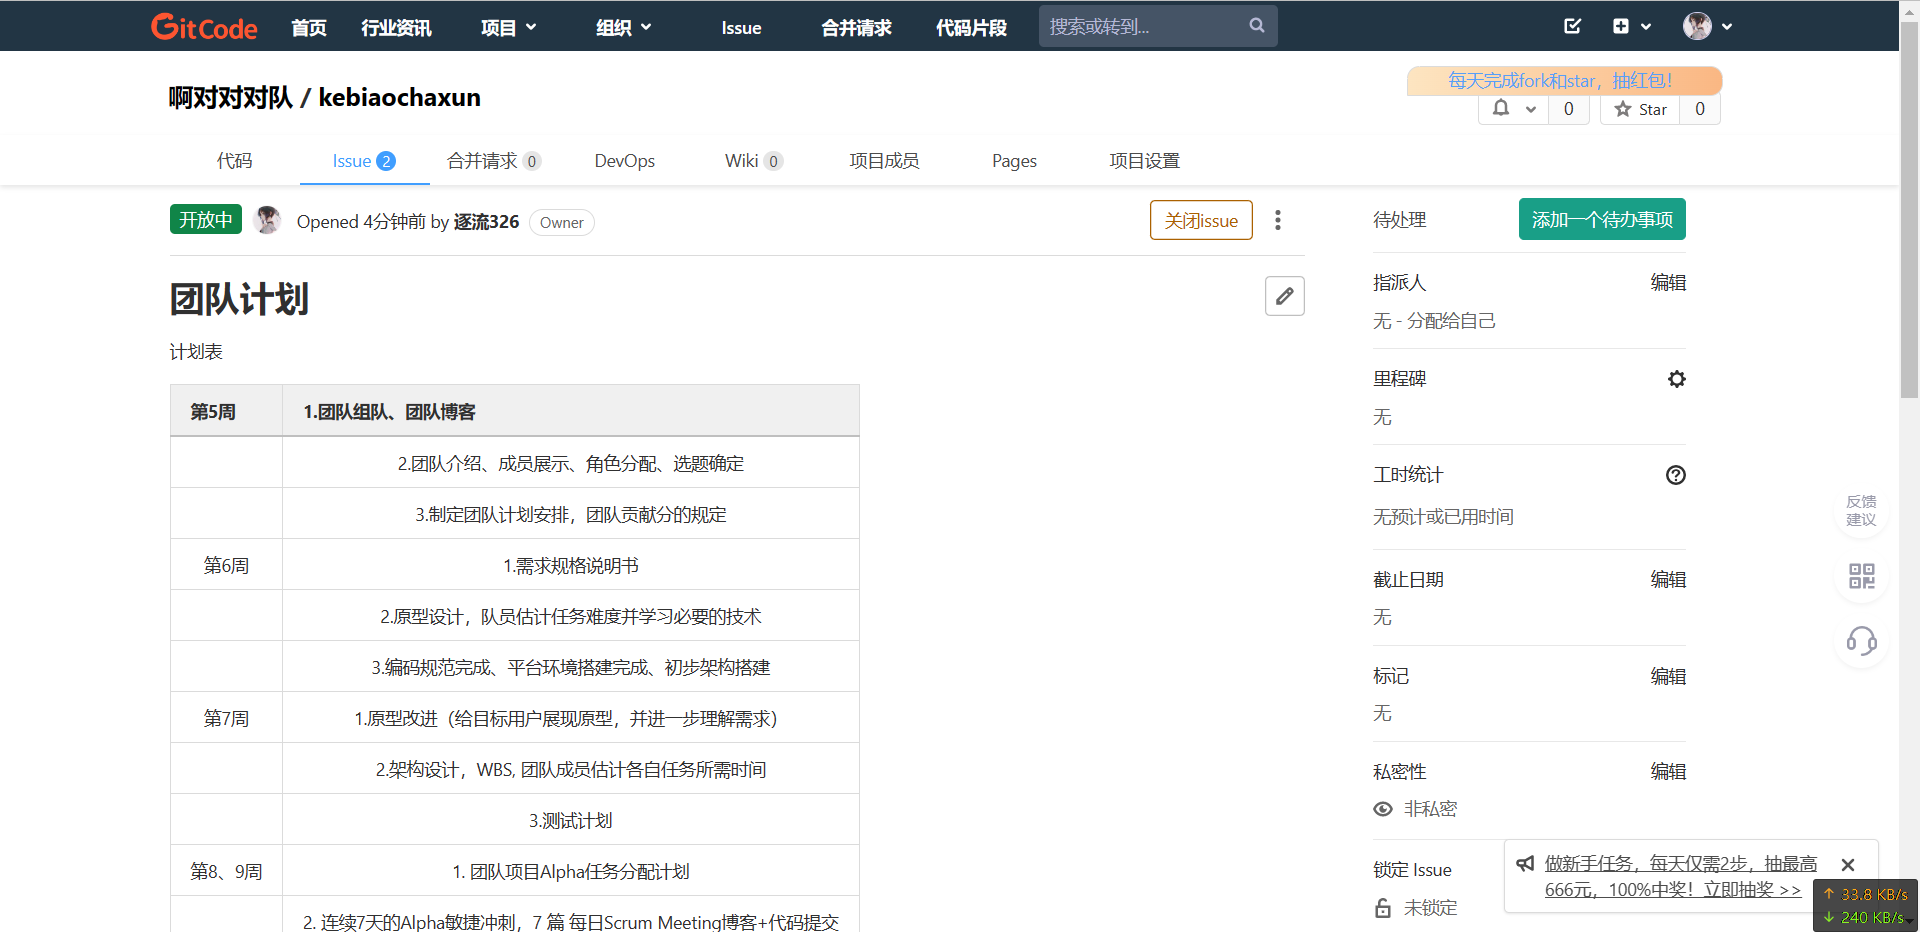Image resolution: width=1920 pixels, height=932 pixels.
Task: Click table cell 第7周
Action: click(x=226, y=718)
